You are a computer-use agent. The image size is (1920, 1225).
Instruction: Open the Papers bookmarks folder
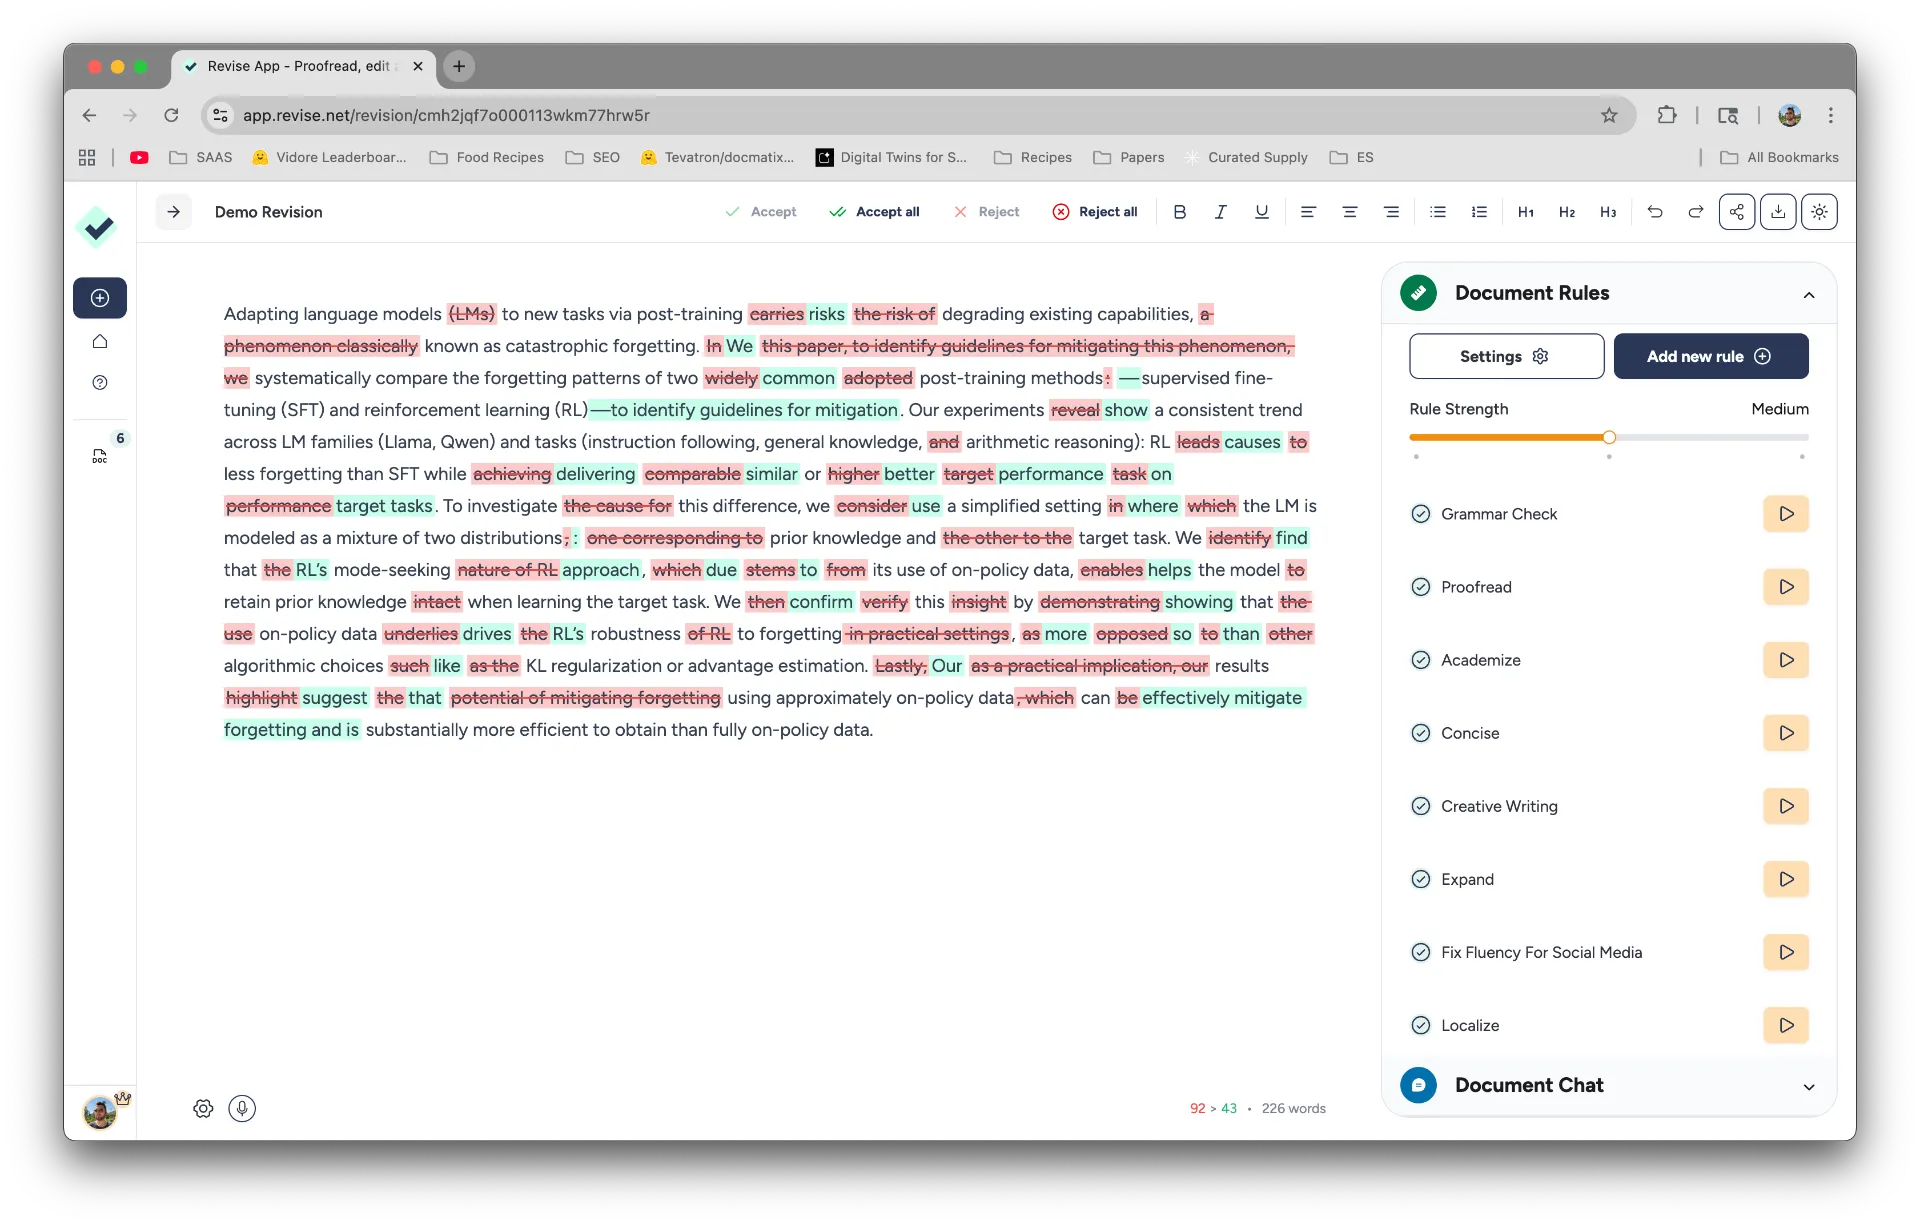1129,157
